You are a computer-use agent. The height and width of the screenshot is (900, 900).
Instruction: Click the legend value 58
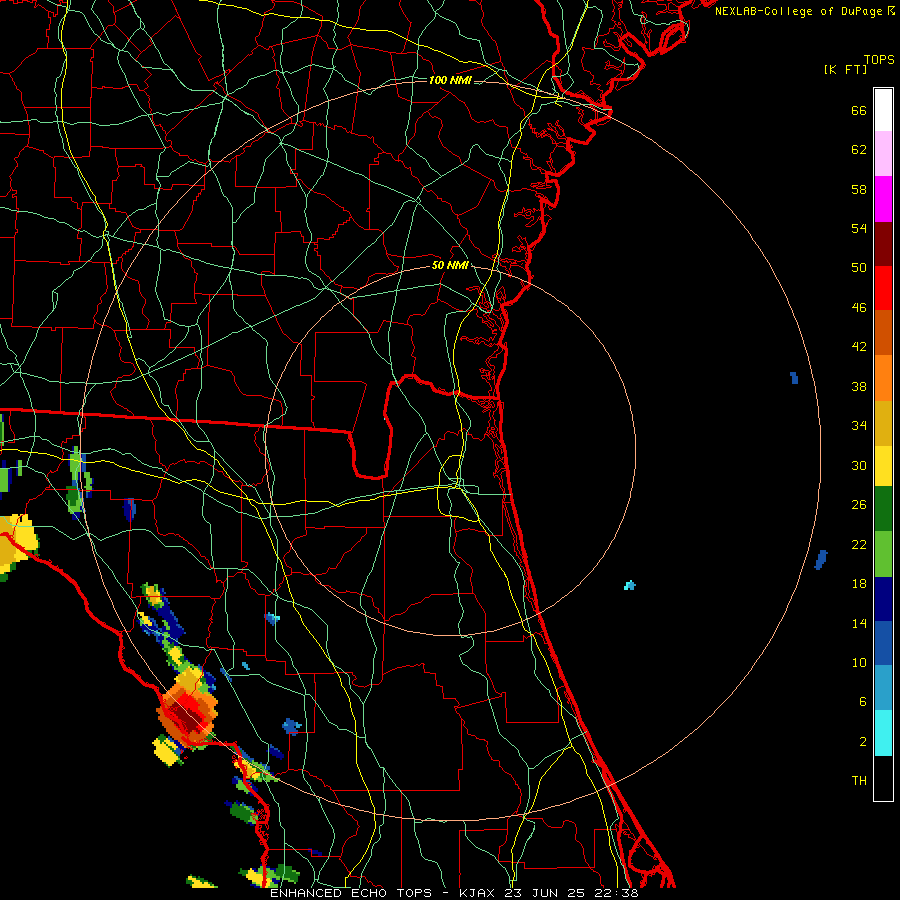(x=859, y=189)
